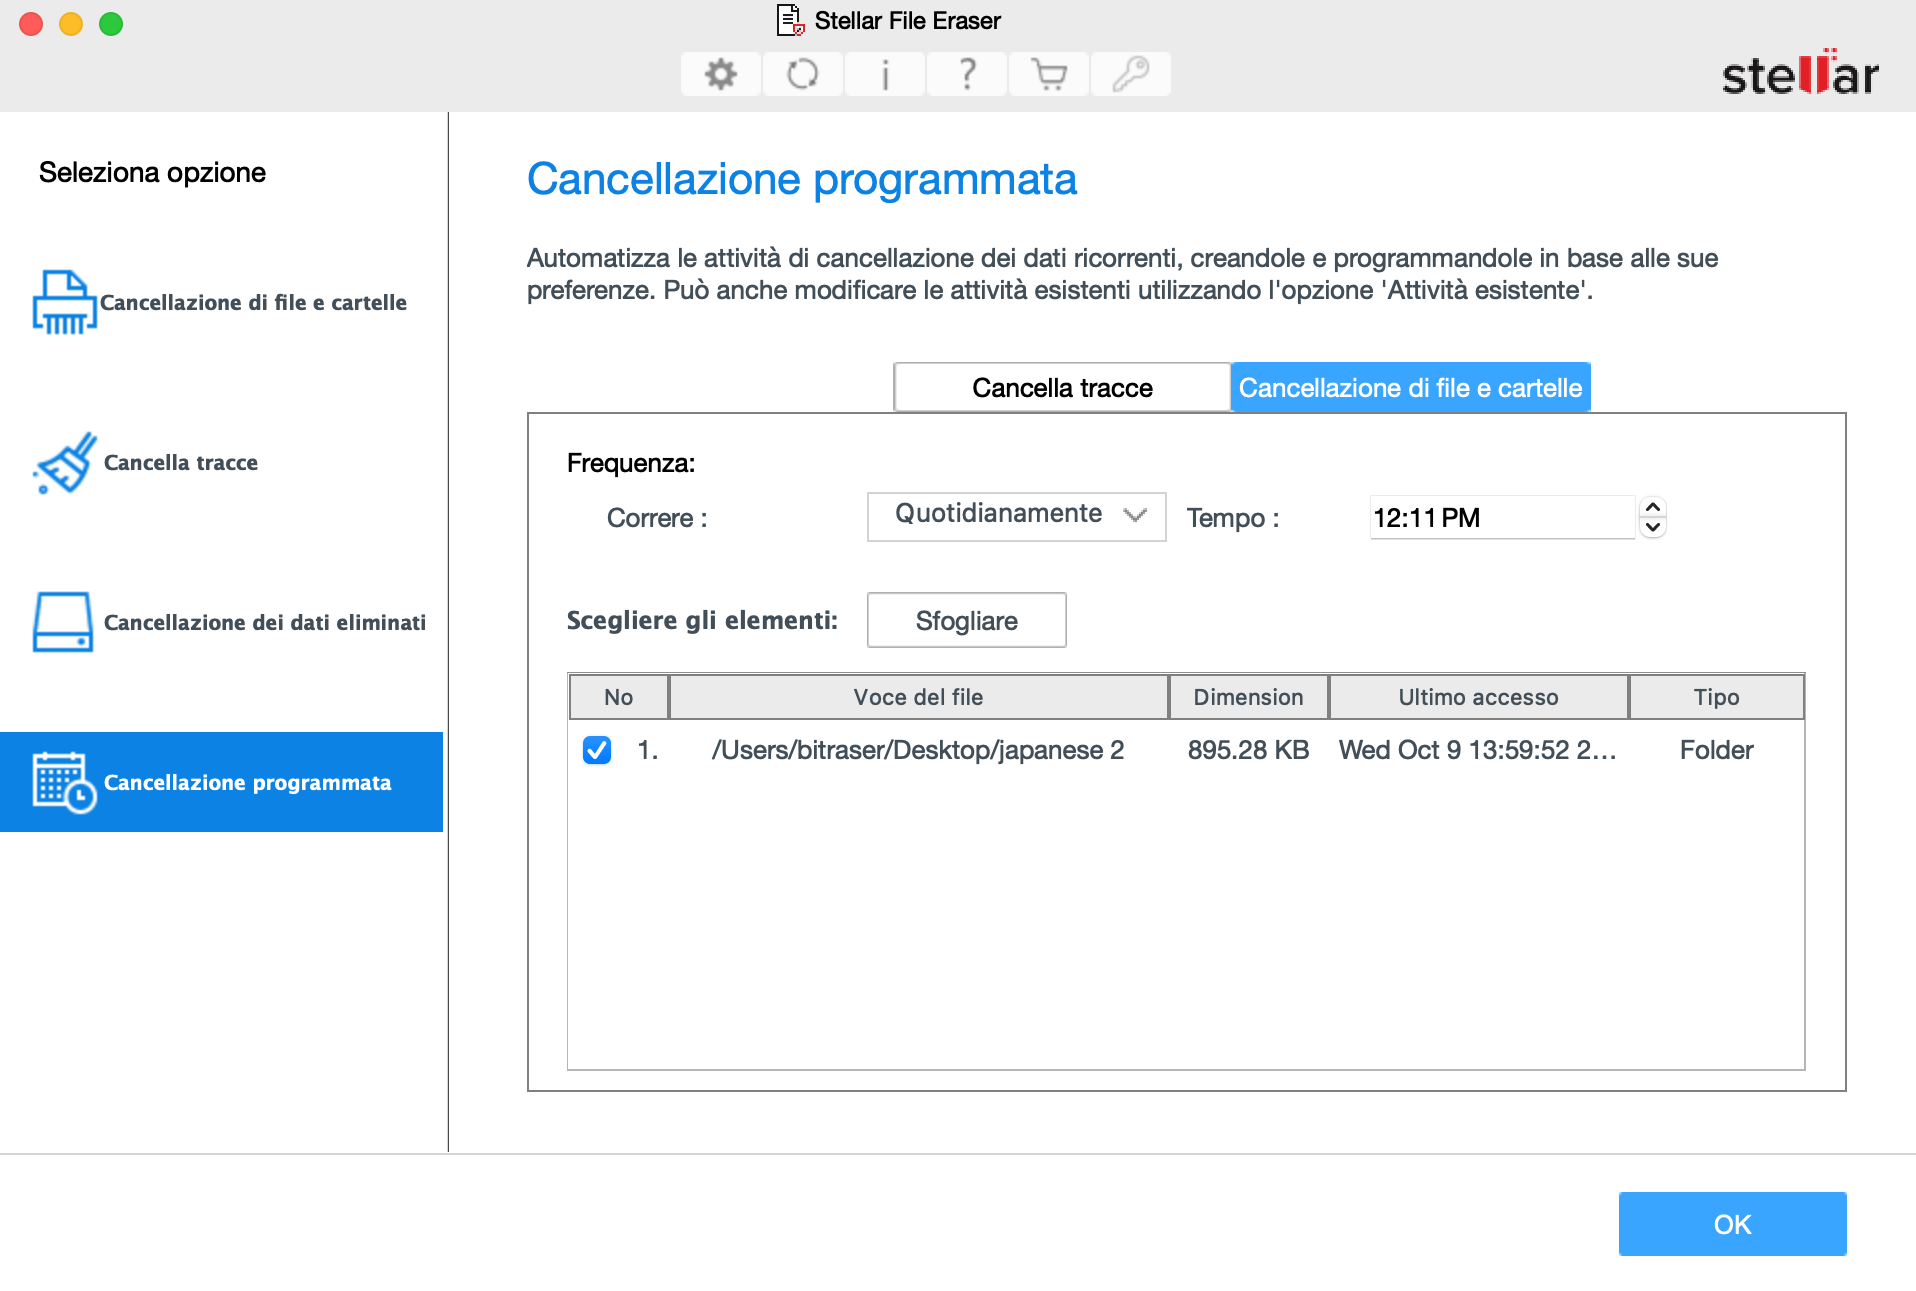Sort by the Tipo column header
Viewport: 1916px width, 1291px height.
click(x=1716, y=697)
